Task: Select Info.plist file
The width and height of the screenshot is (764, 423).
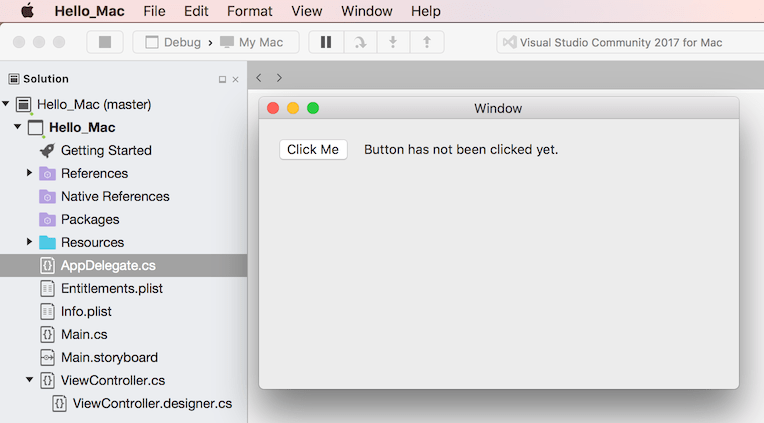Action: point(86,311)
